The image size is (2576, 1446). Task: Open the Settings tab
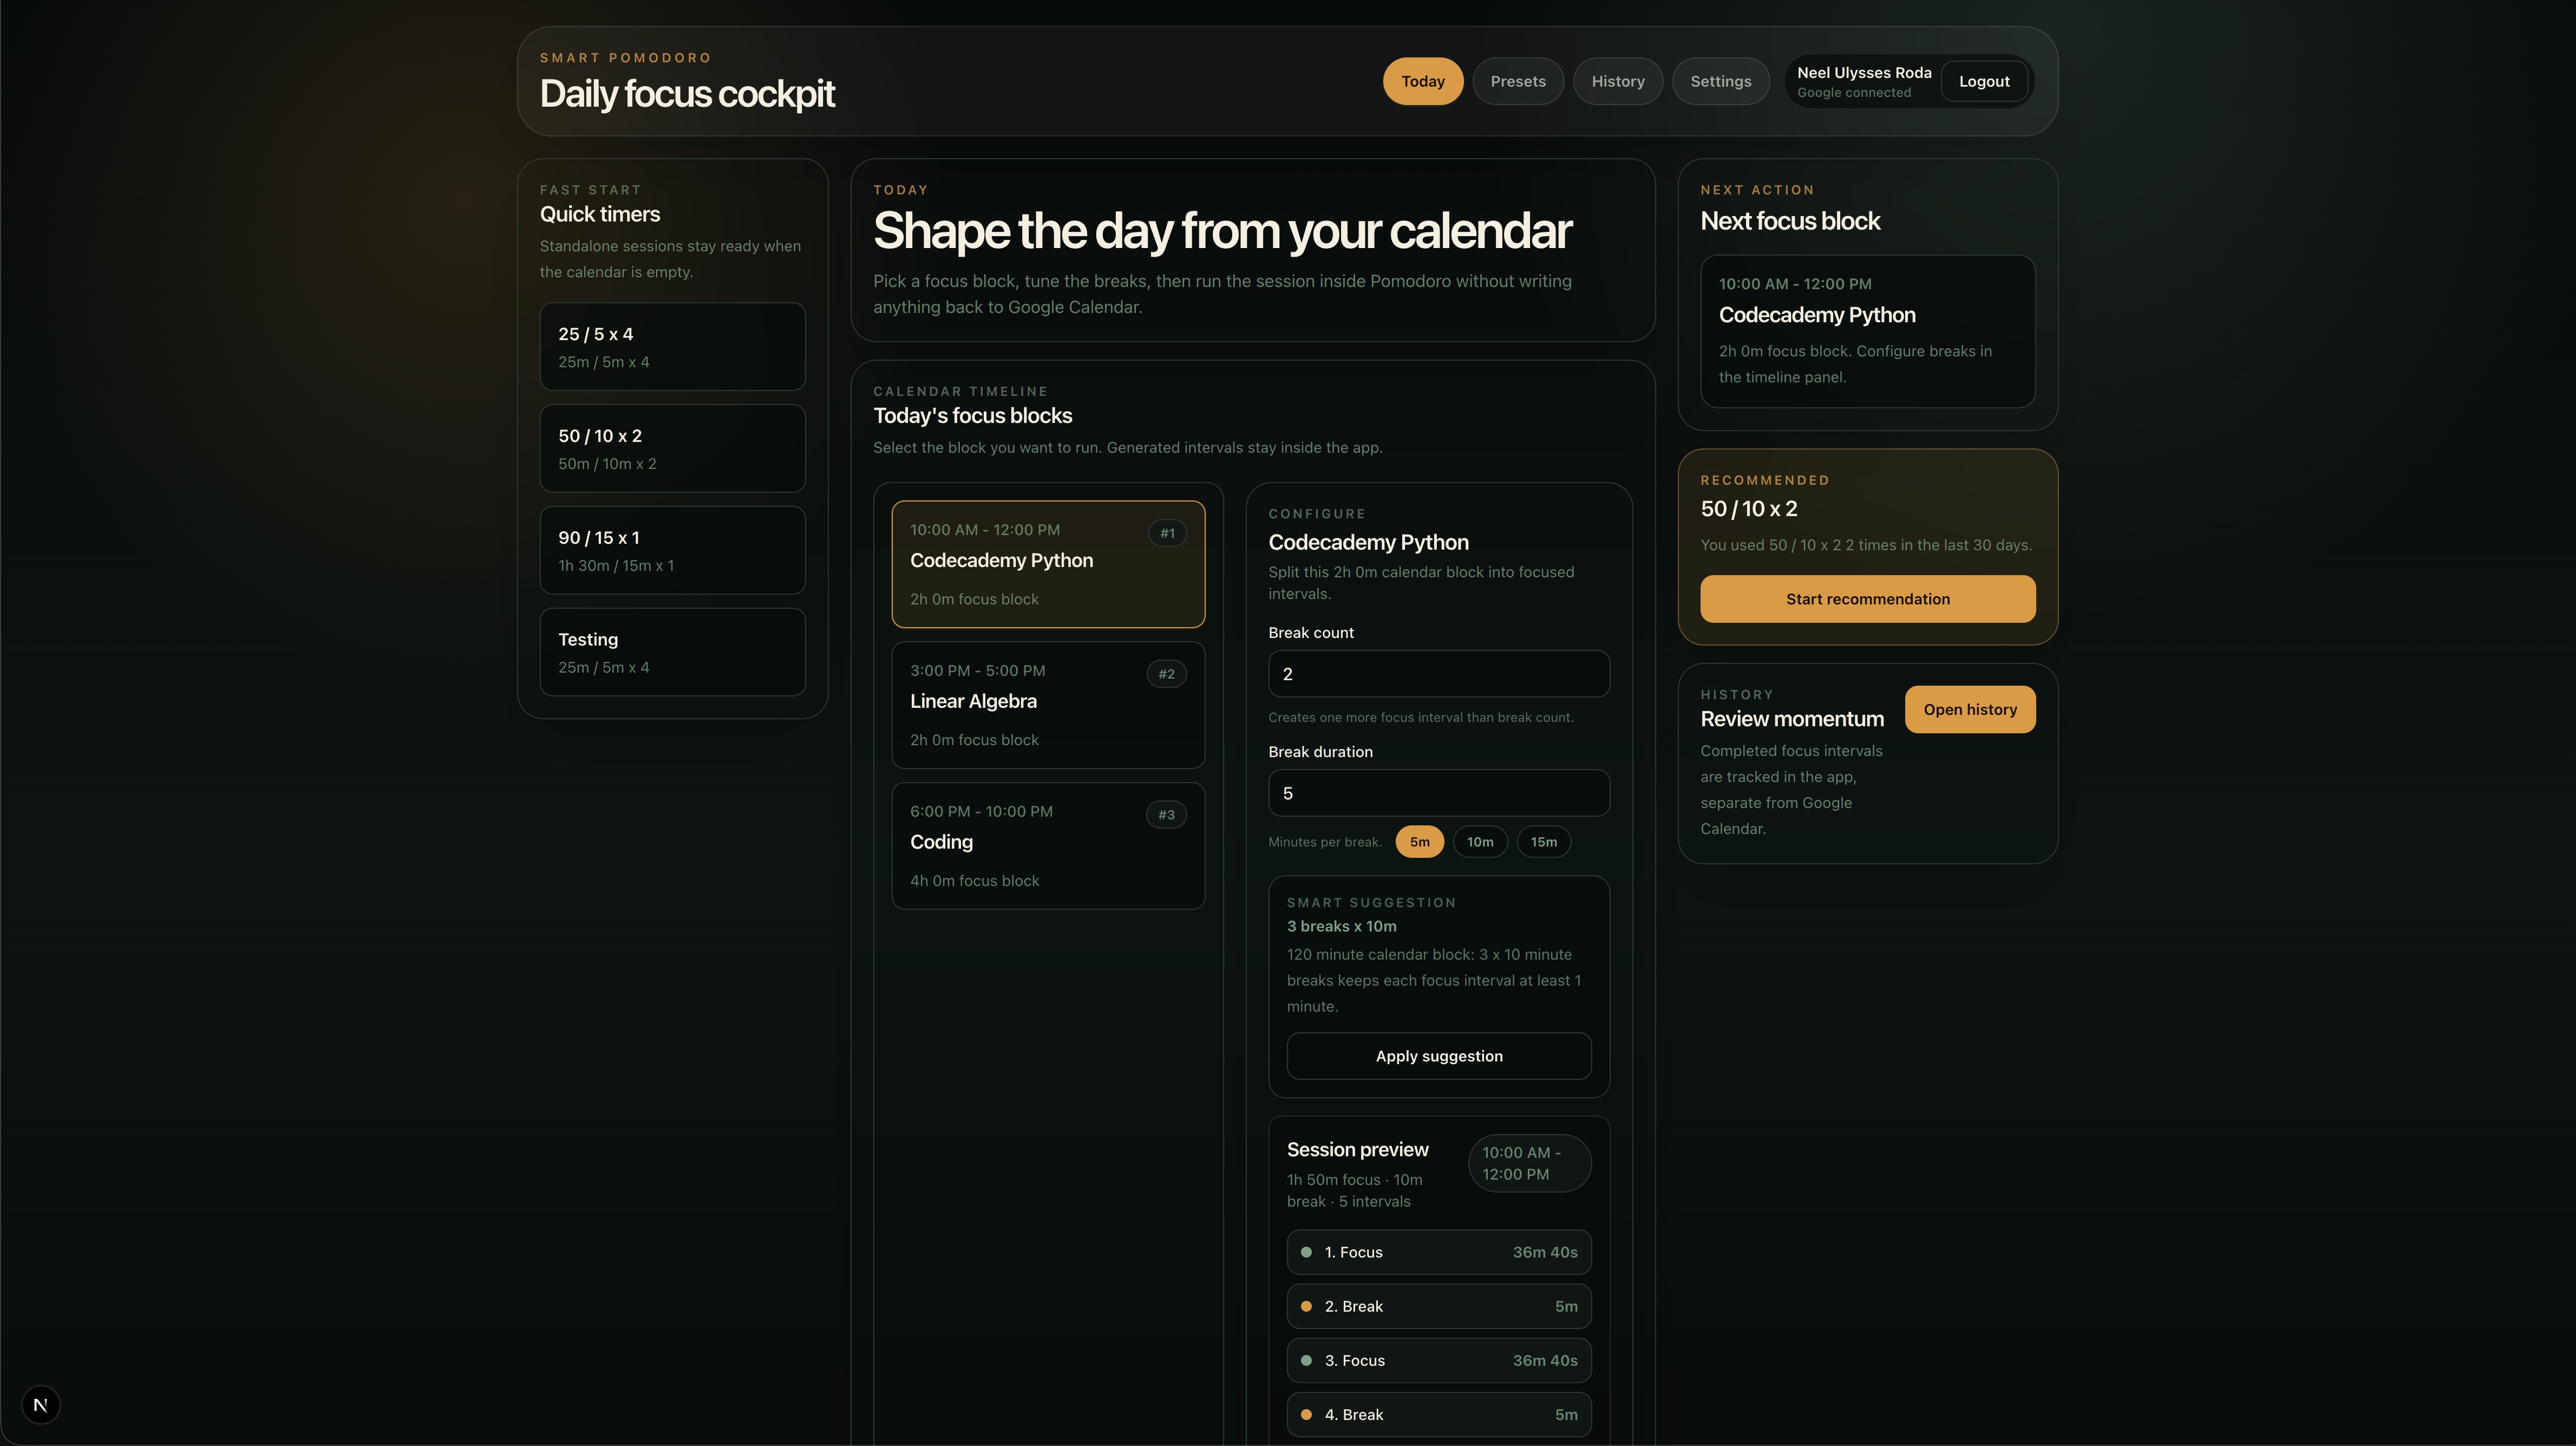coord(1720,81)
